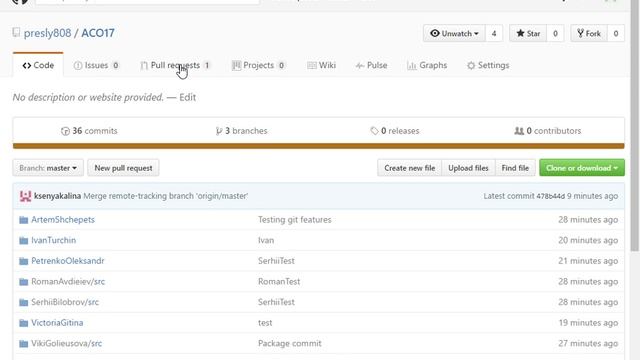The image size is (640, 360).
Task: Click ksenyakalina avatar icon
Action: (25, 196)
